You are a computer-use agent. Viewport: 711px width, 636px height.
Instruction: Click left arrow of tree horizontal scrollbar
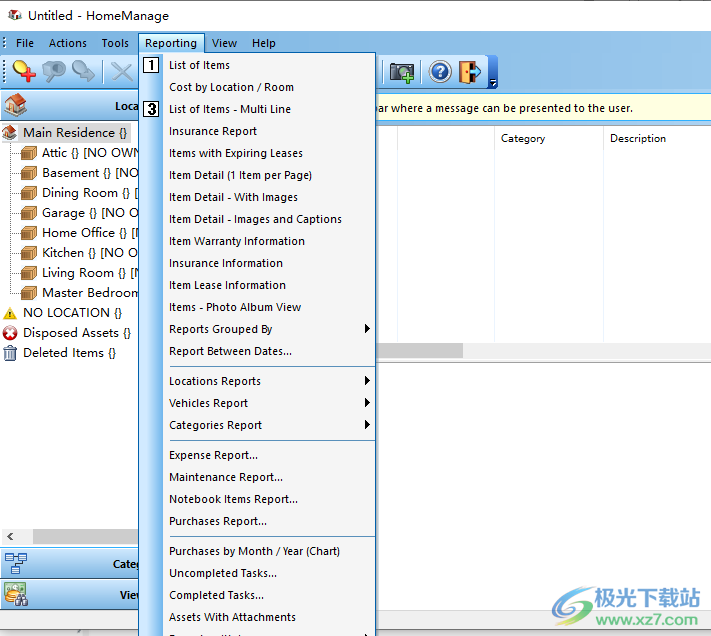click(x=10, y=536)
